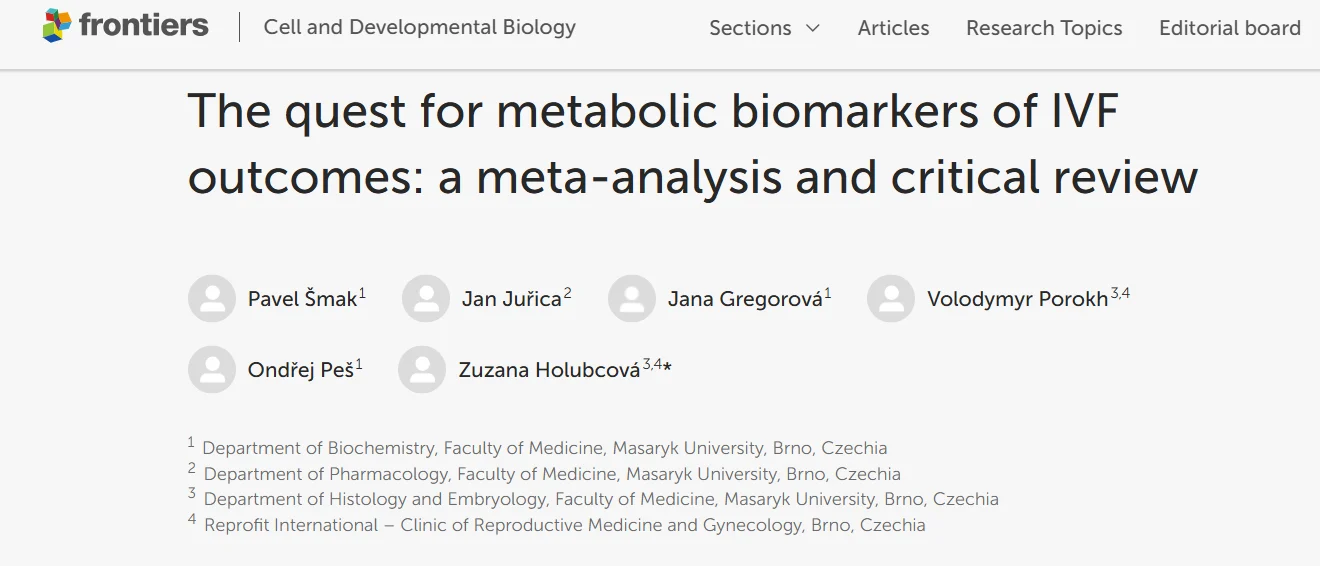Viewport: 1320px width, 566px height.
Task: Click the Frontiers logo icon
Action: click(x=58, y=26)
